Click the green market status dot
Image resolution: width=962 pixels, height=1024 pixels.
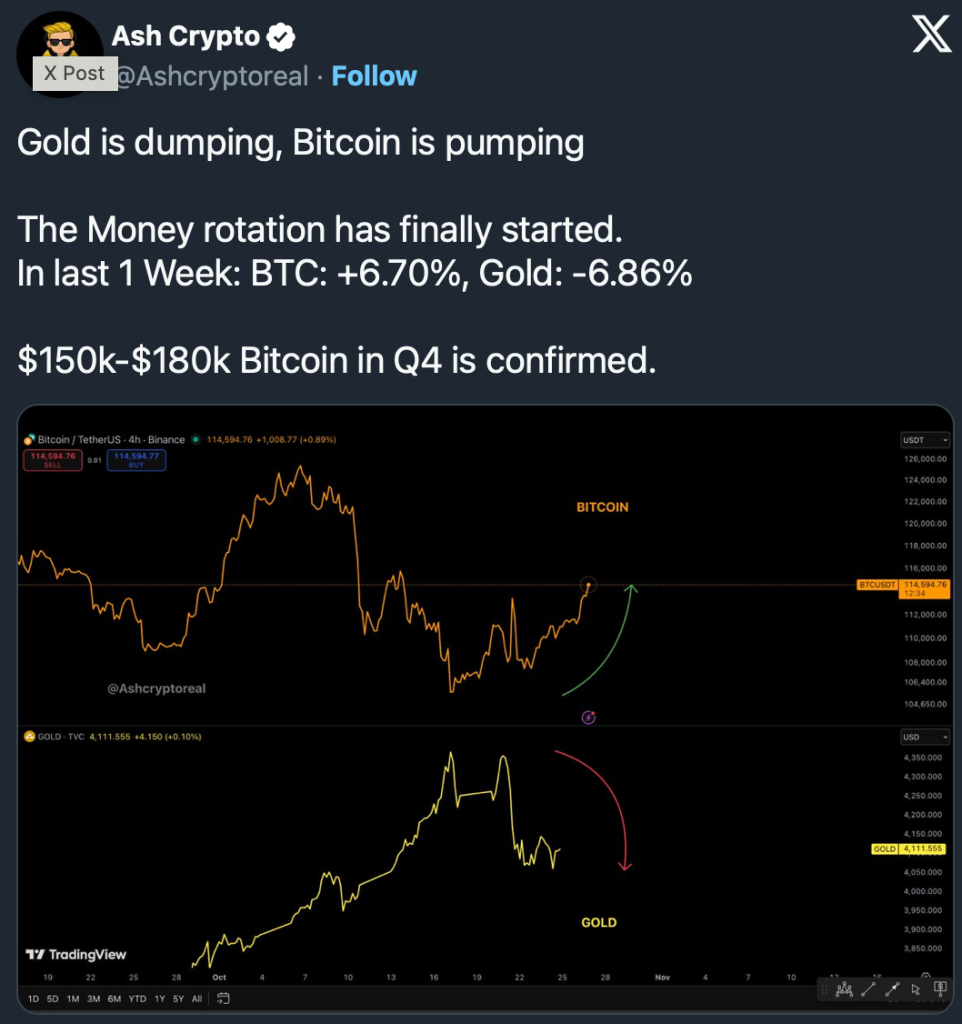point(196,439)
